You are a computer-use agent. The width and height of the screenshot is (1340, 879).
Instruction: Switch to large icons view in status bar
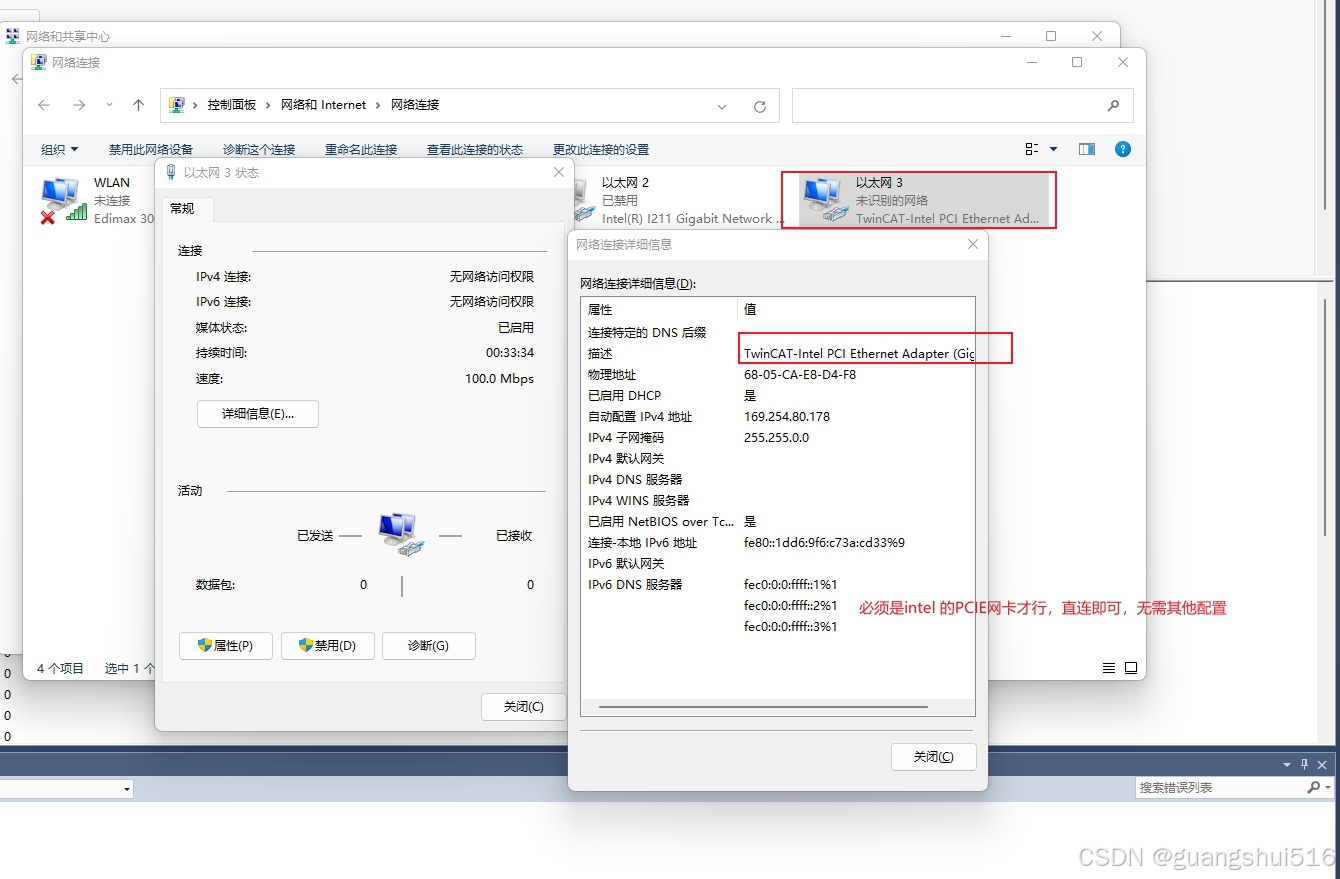[x=1131, y=667]
